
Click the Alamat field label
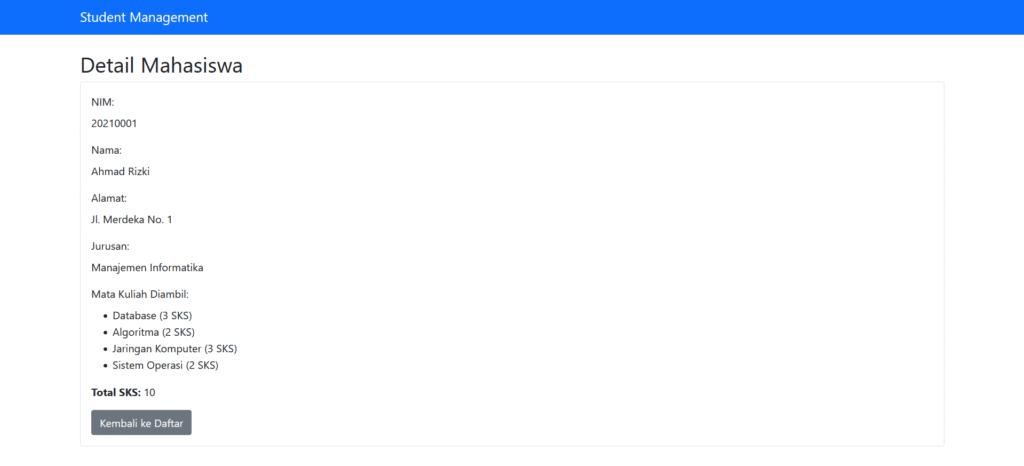tap(109, 198)
